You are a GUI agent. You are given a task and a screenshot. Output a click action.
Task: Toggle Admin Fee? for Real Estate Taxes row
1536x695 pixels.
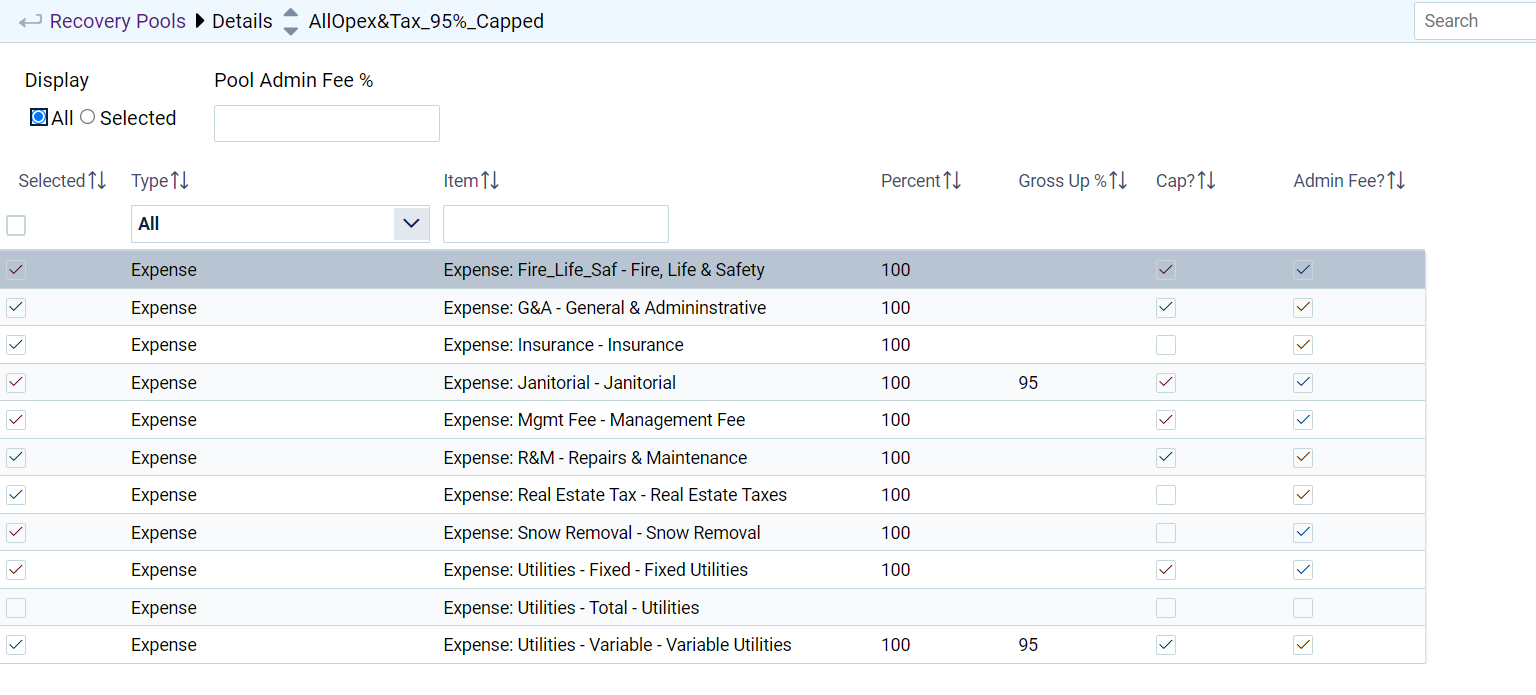[1303, 495]
